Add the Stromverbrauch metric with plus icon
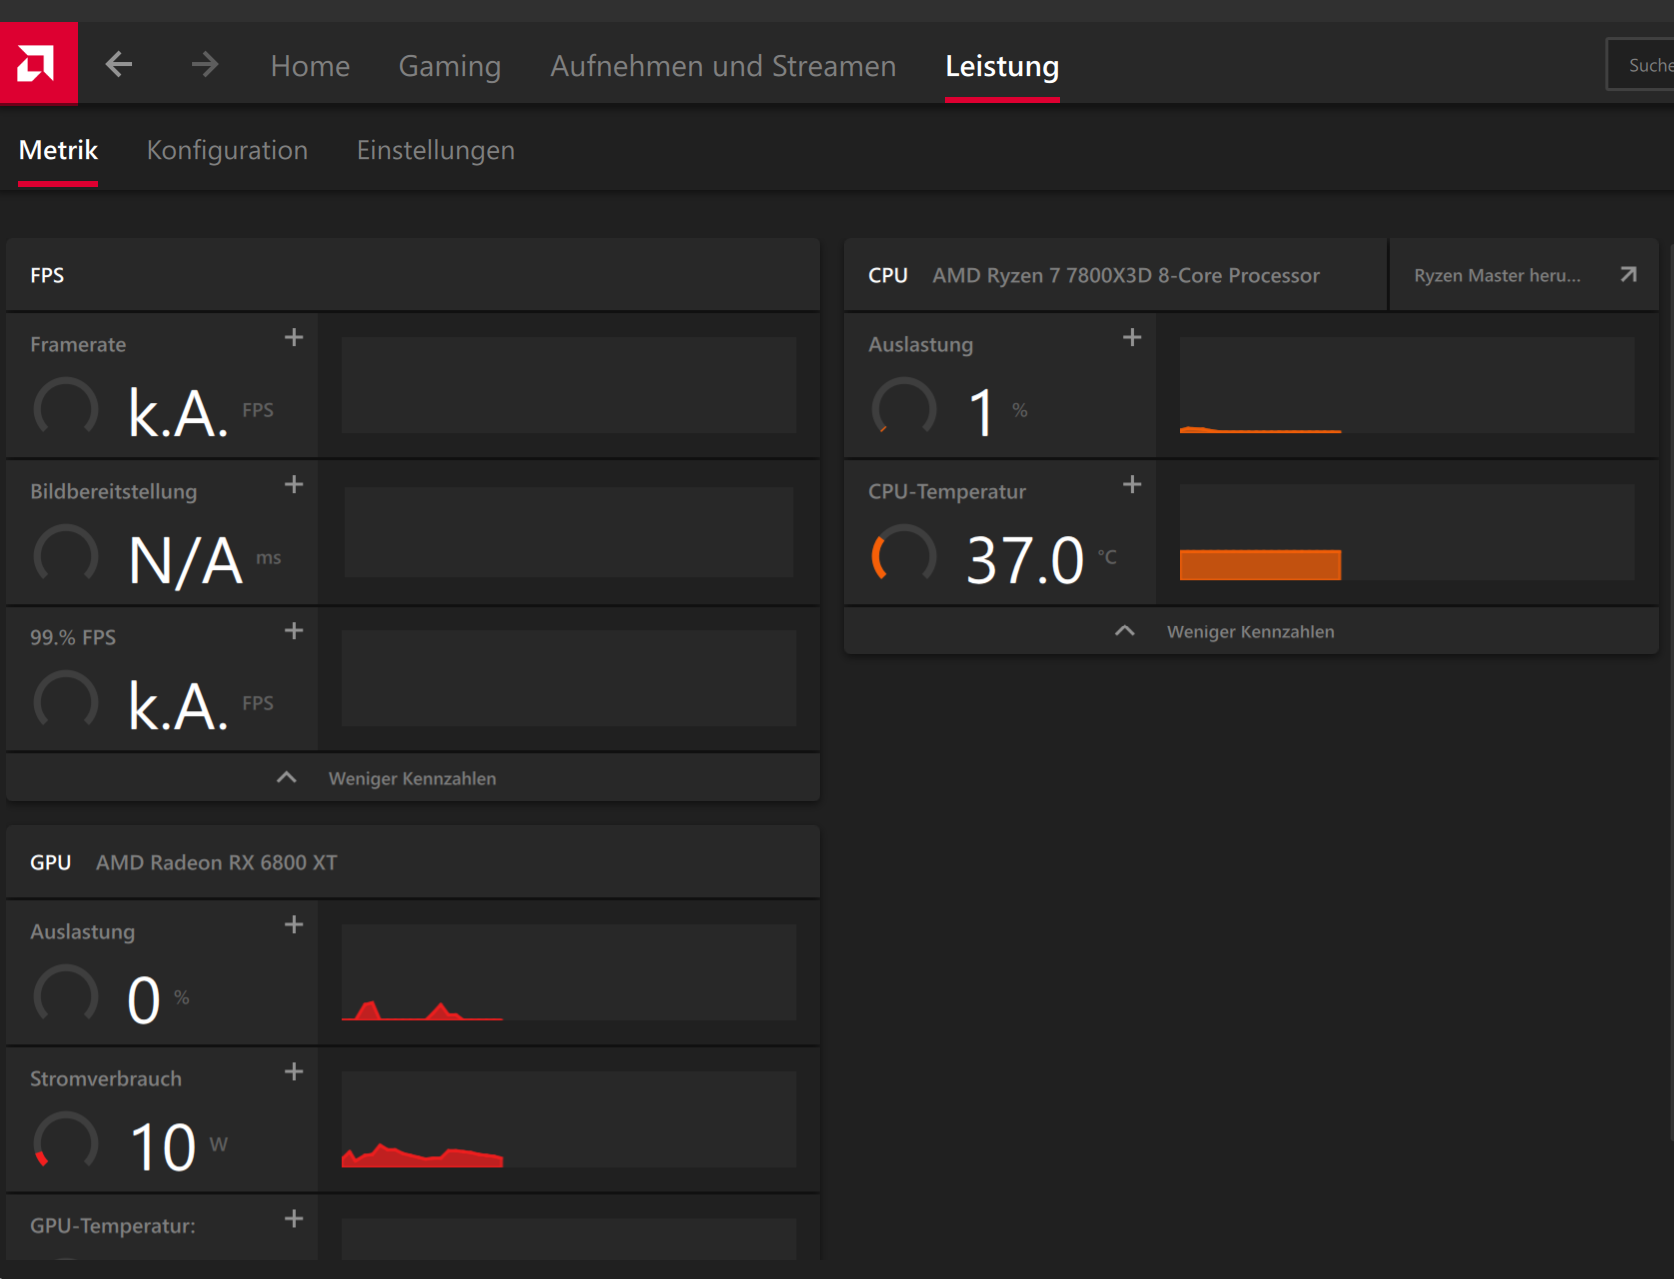This screenshot has height=1279, width=1674. tap(294, 1072)
